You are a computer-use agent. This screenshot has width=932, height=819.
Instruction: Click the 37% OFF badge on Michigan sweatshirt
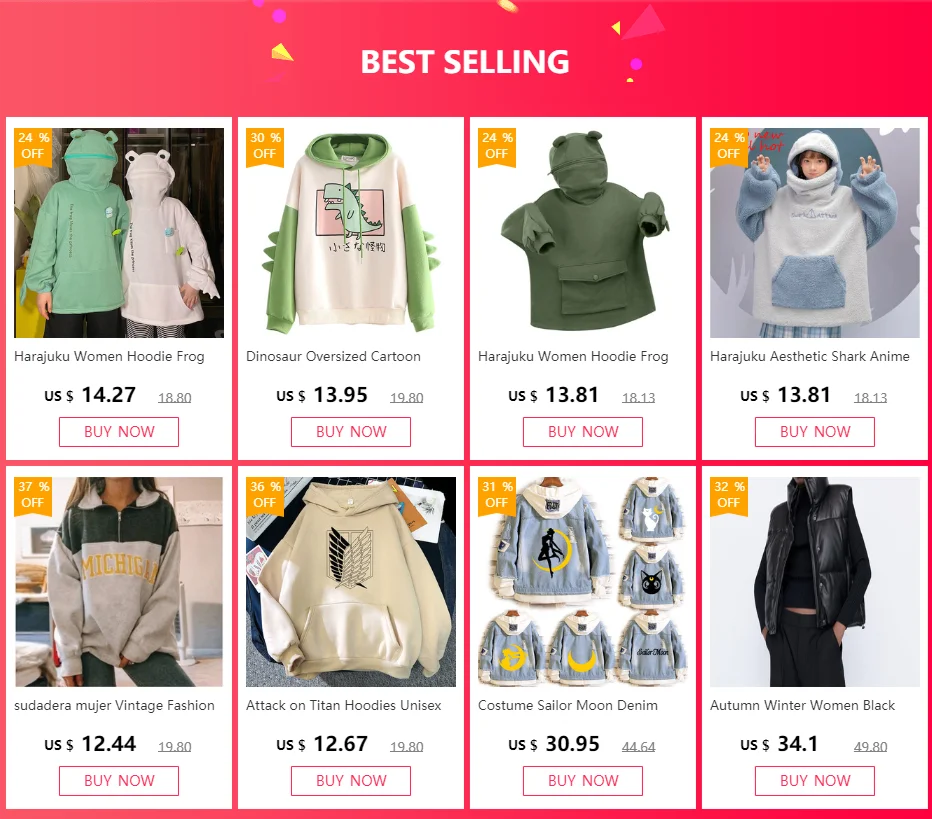(33, 496)
